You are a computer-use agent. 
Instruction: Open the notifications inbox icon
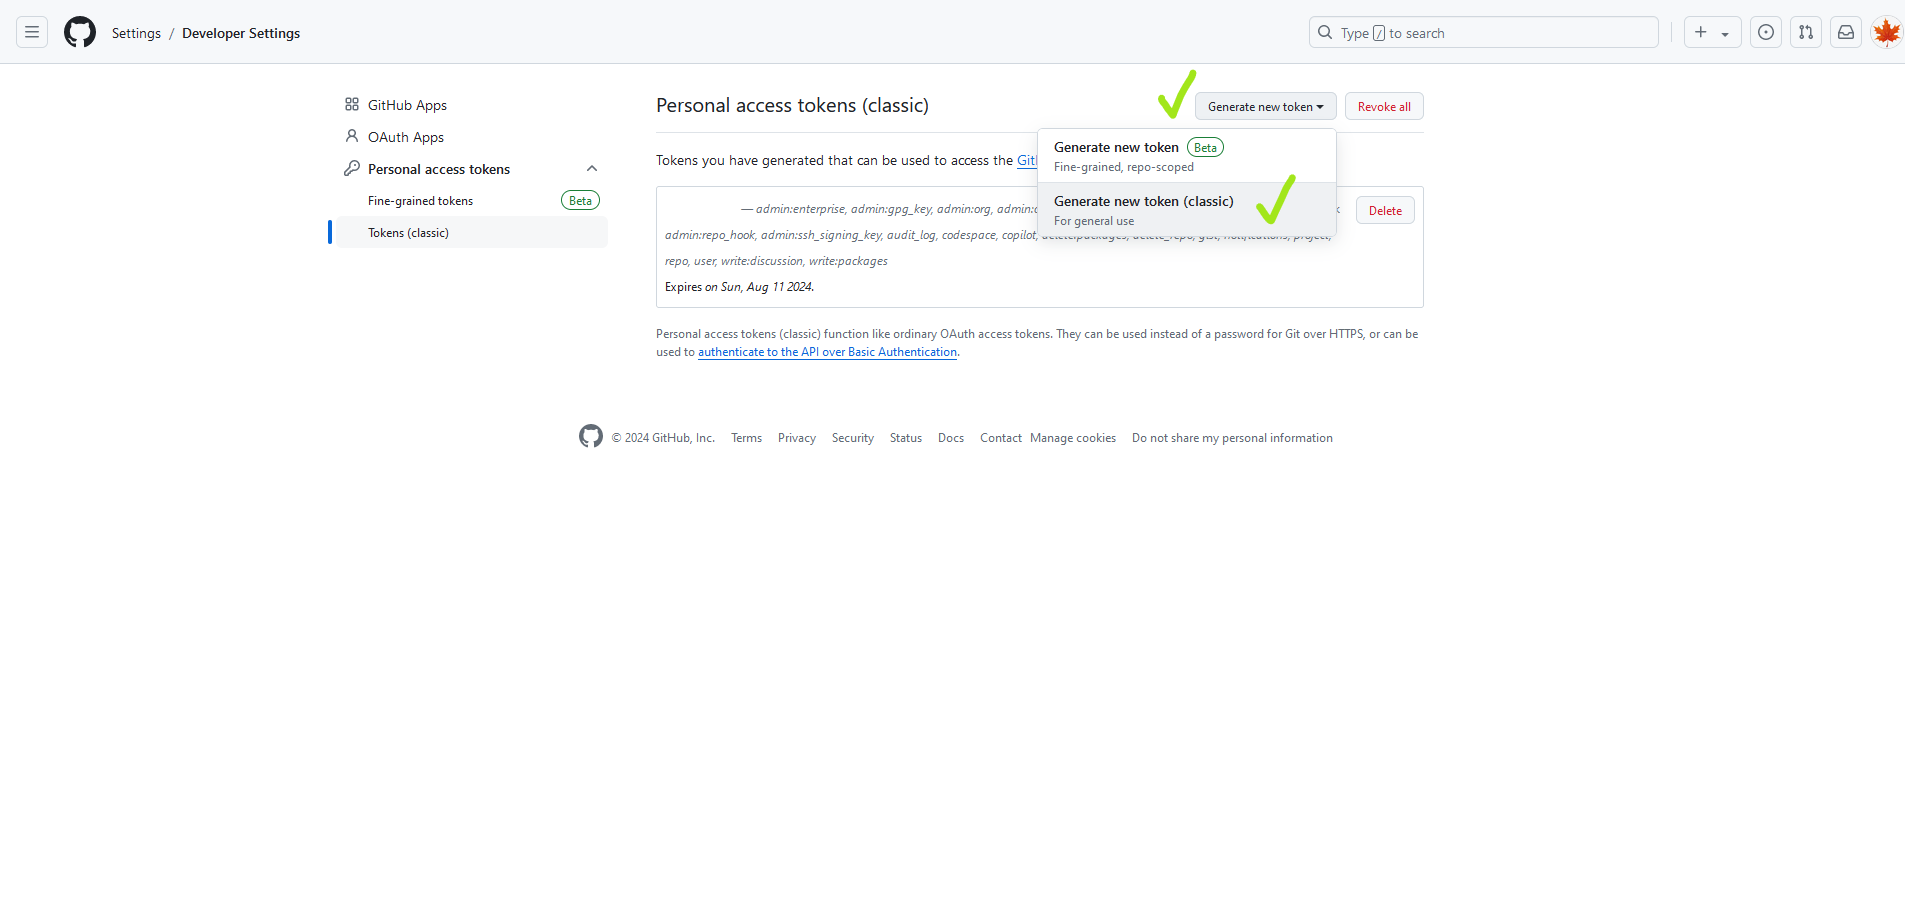[x=1846, y=33]
